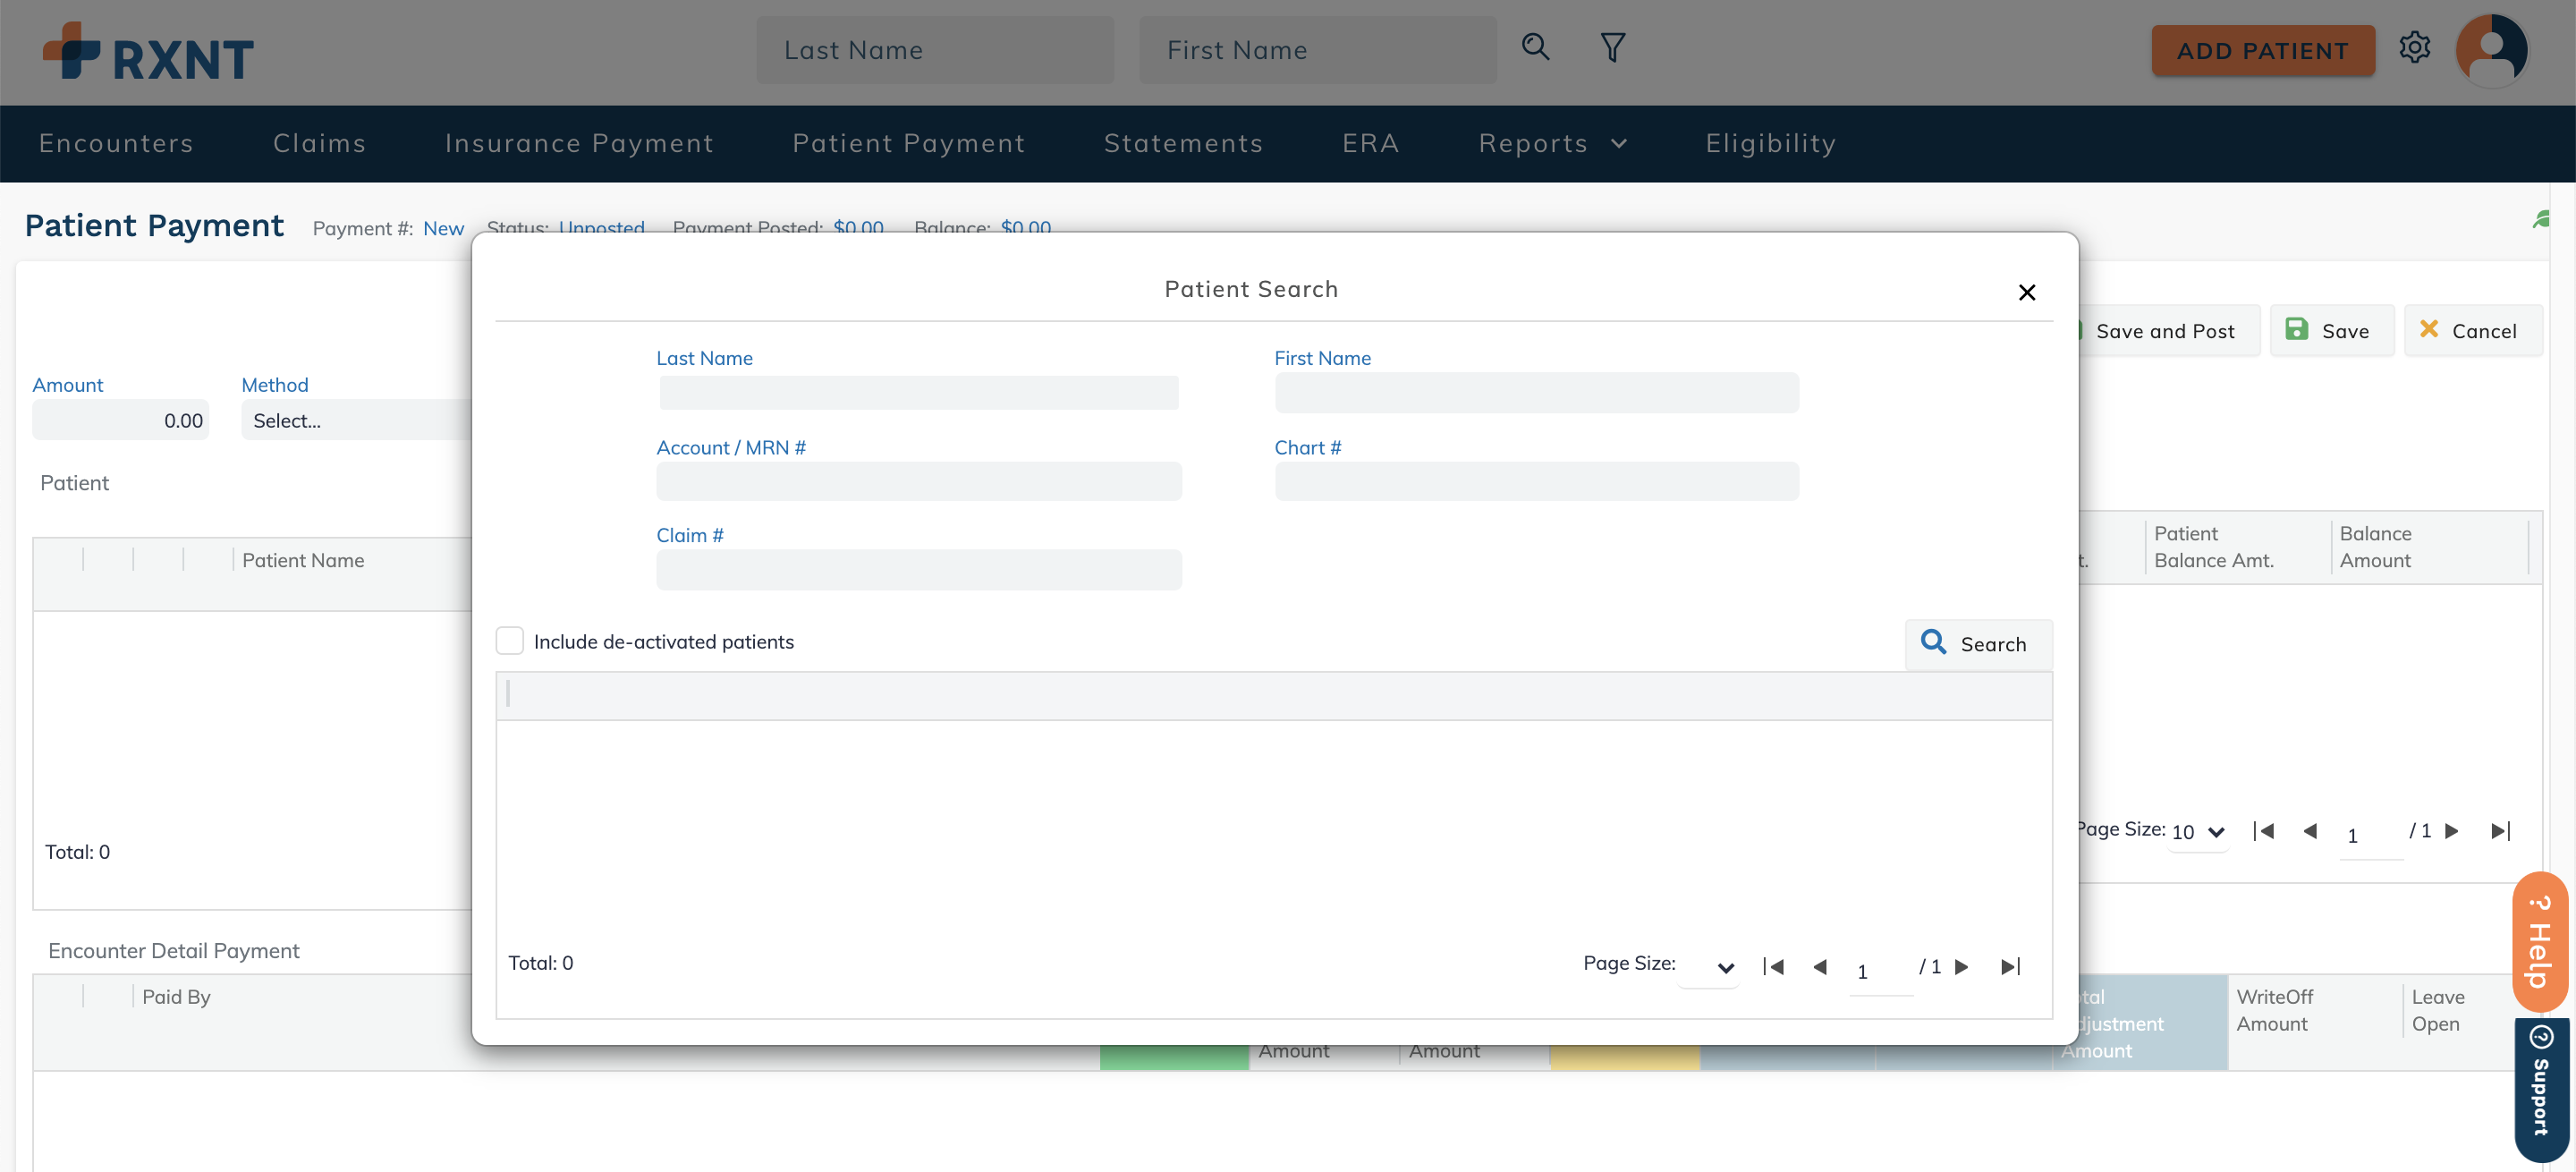The height and width of the screenshot is (1172, 2576).
Task: Go to first page in Patient Search results
Action: pos(1773,966)
